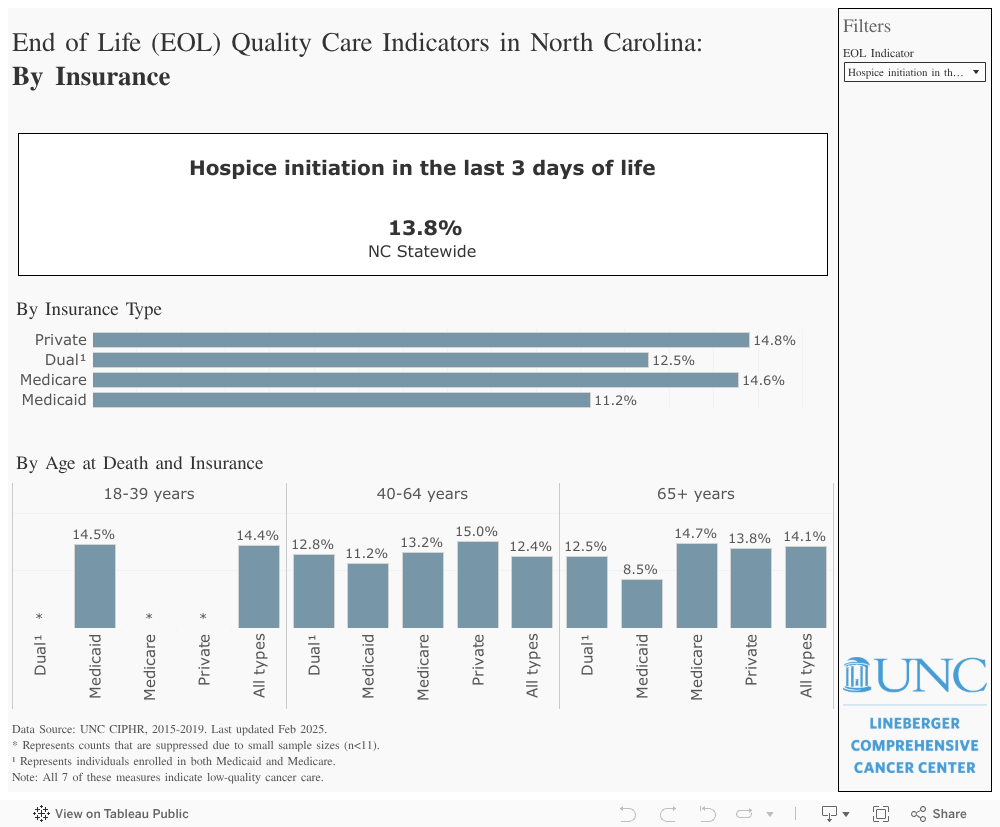Image resolution: width=1000 pixels, height=827 pixels.
Task: Click the Undo arrow icon
Action: tap(628, 814)
